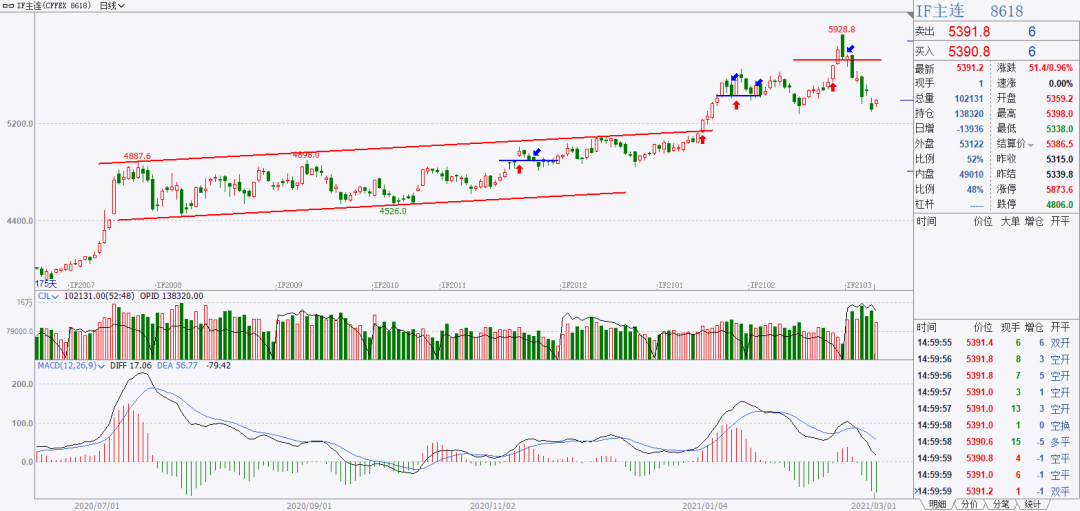Click the 175天 label on chart
The image size is (1080, 511).
[x=46, y=284]
